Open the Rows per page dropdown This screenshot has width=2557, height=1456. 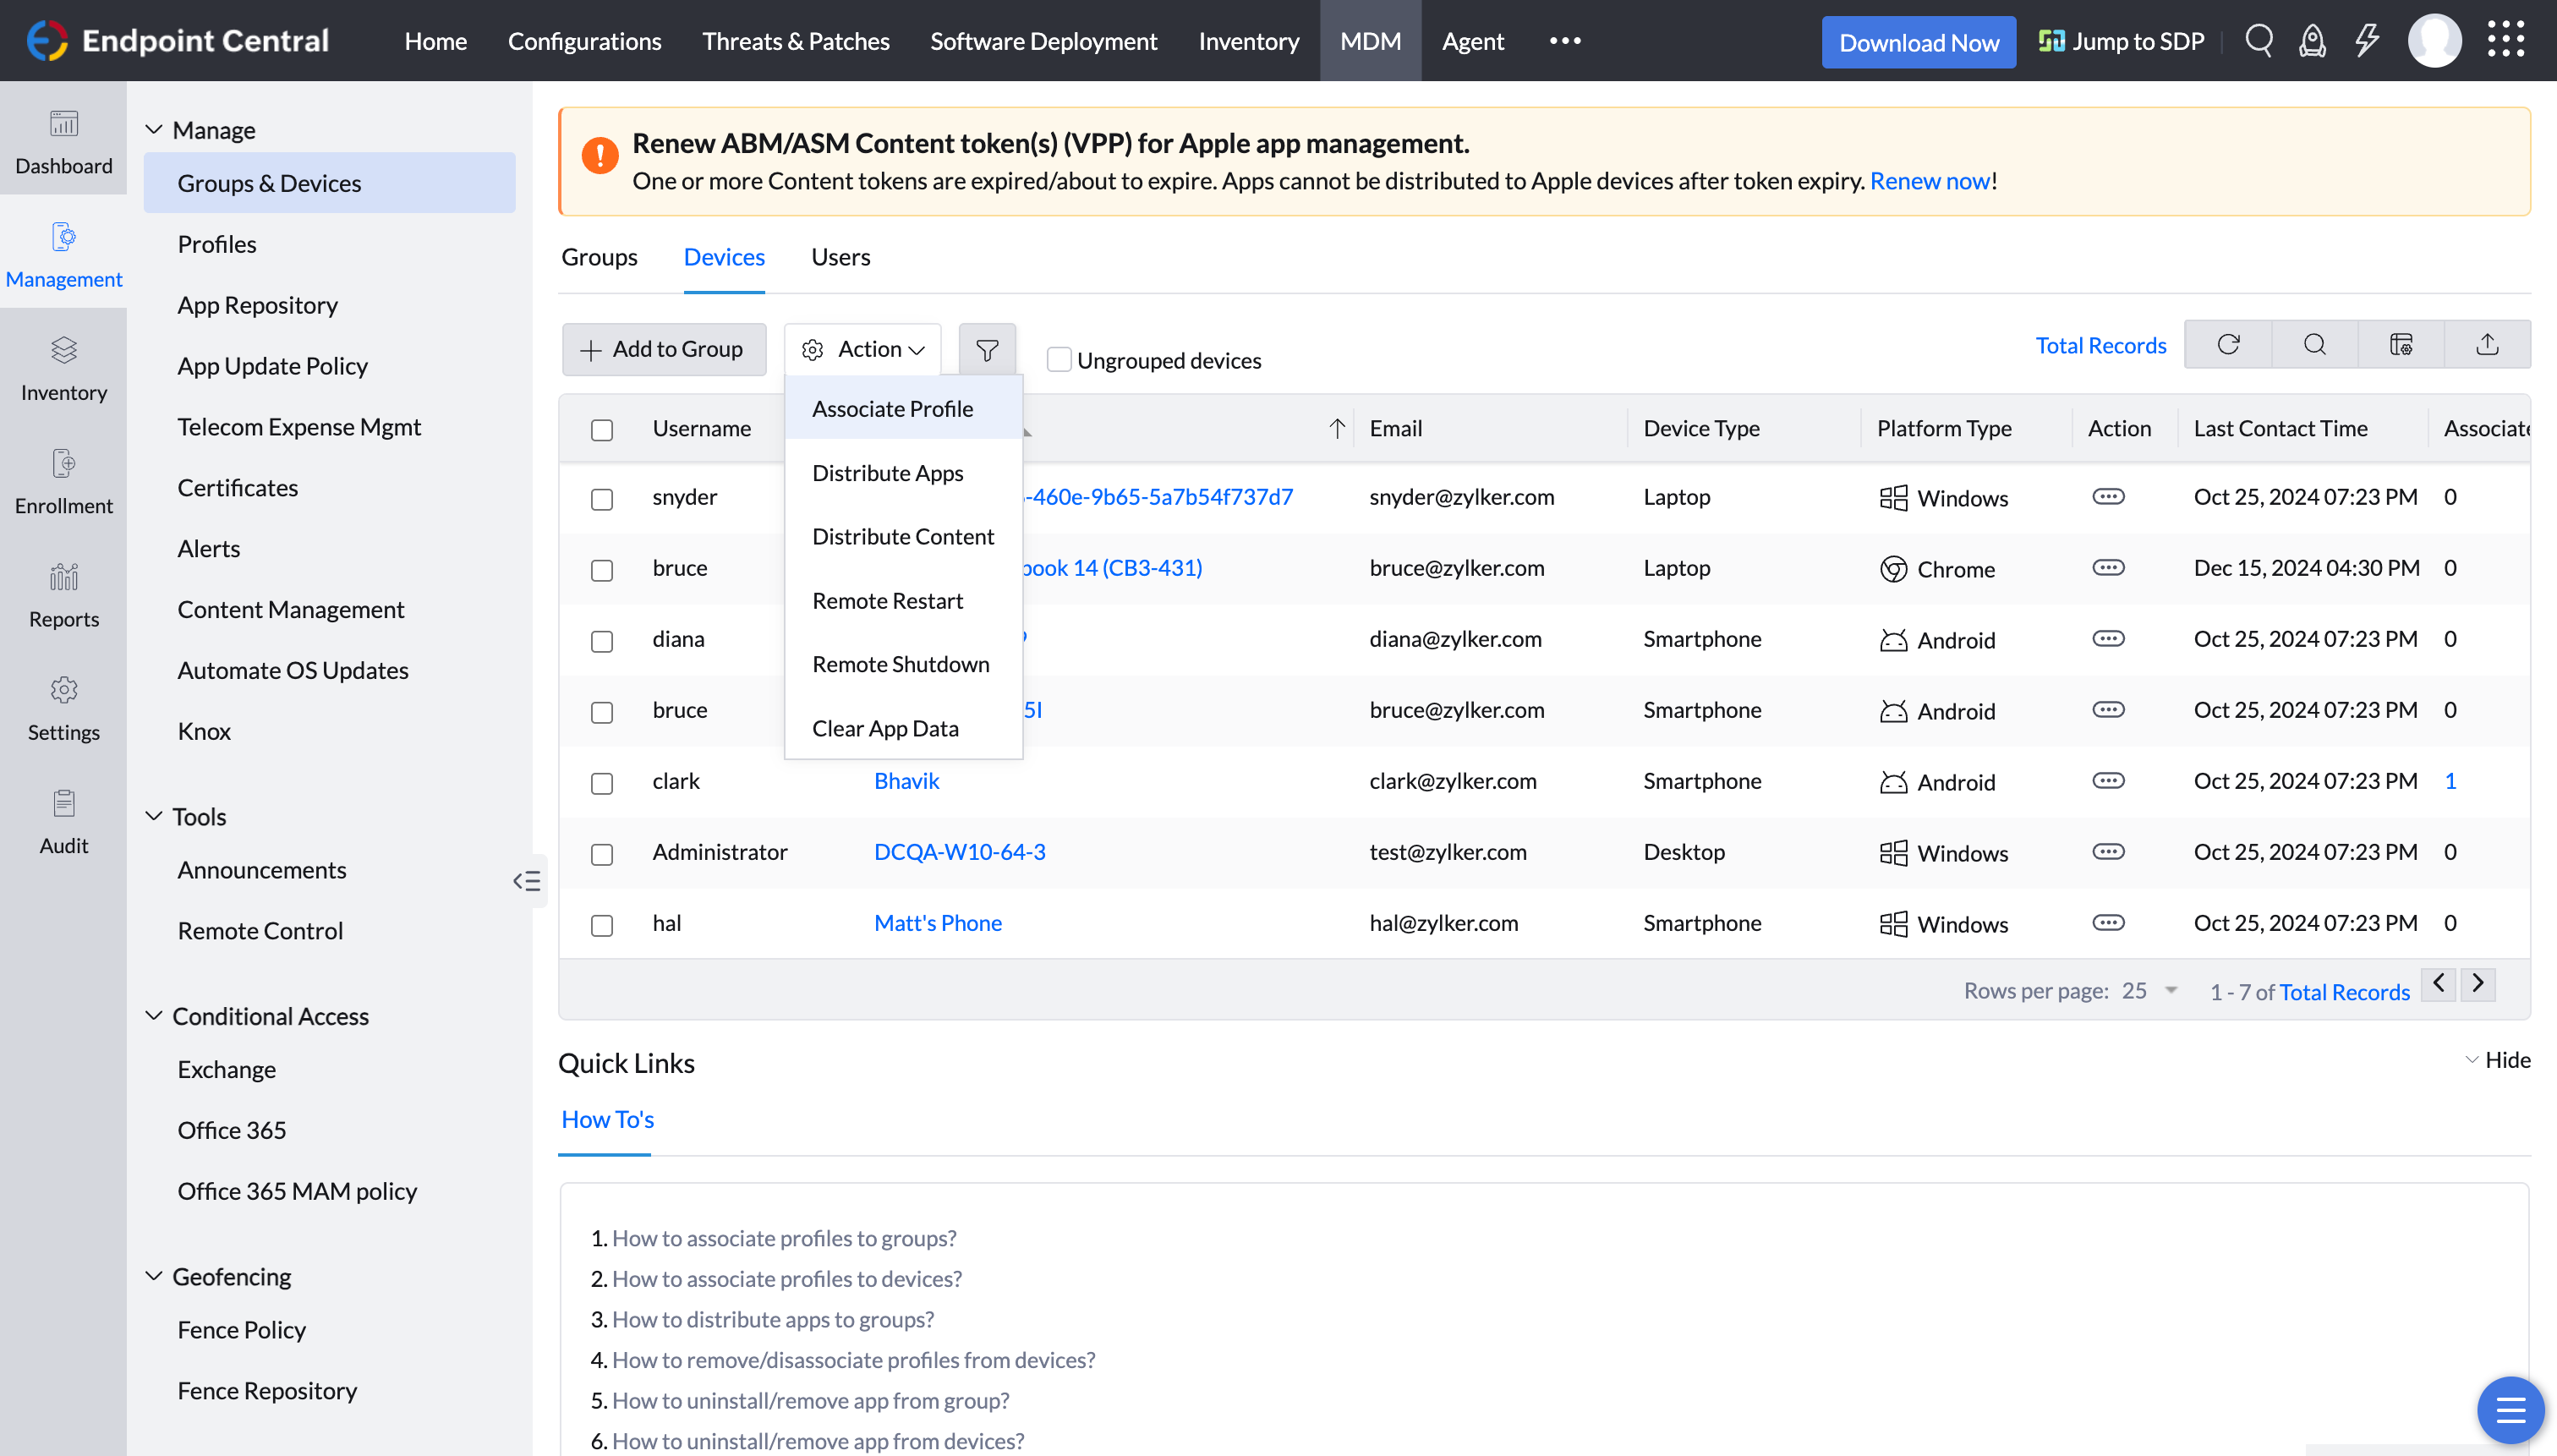point(2149,991)
